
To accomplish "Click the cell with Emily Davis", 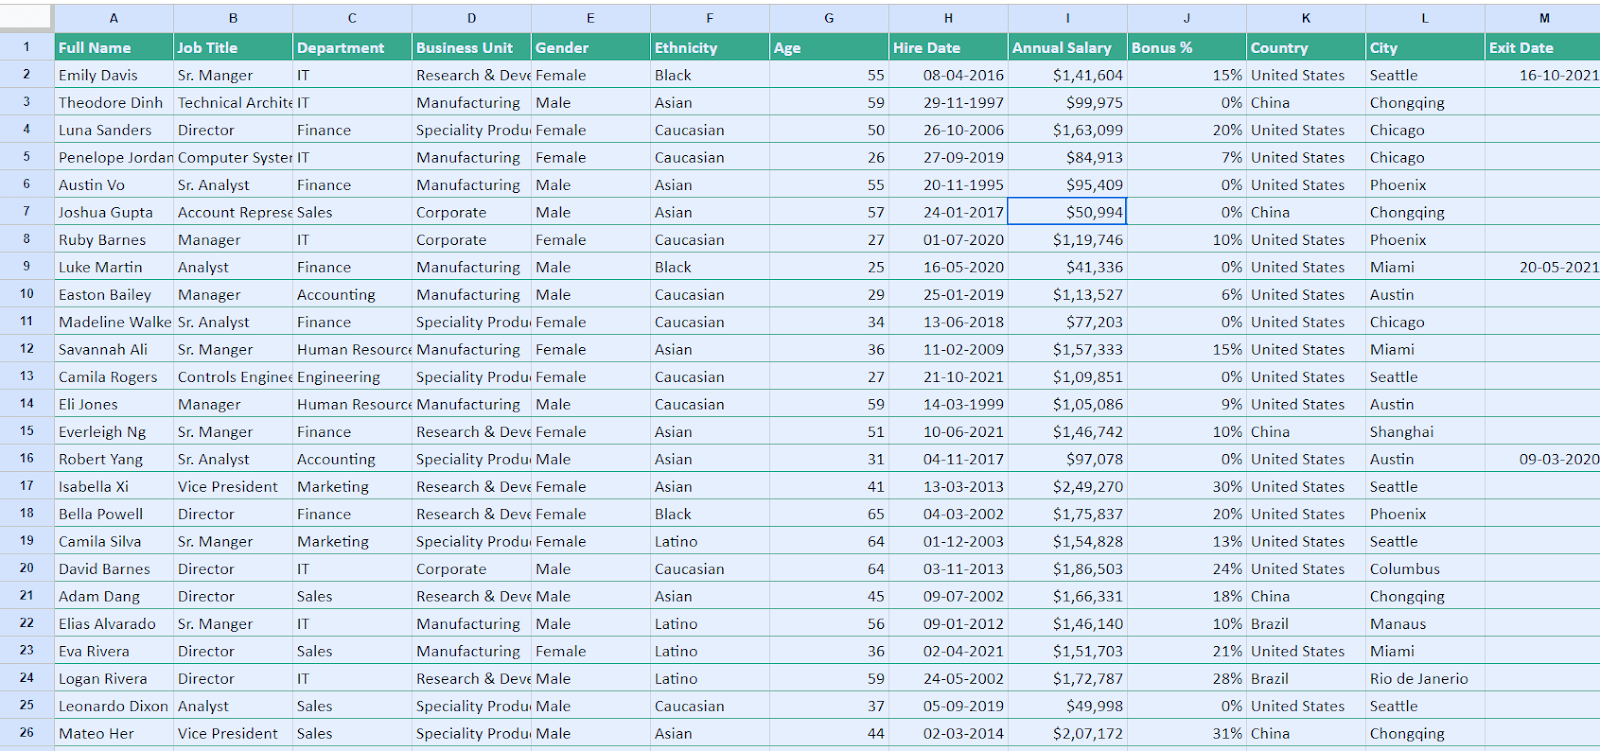I will pos(114,75).
